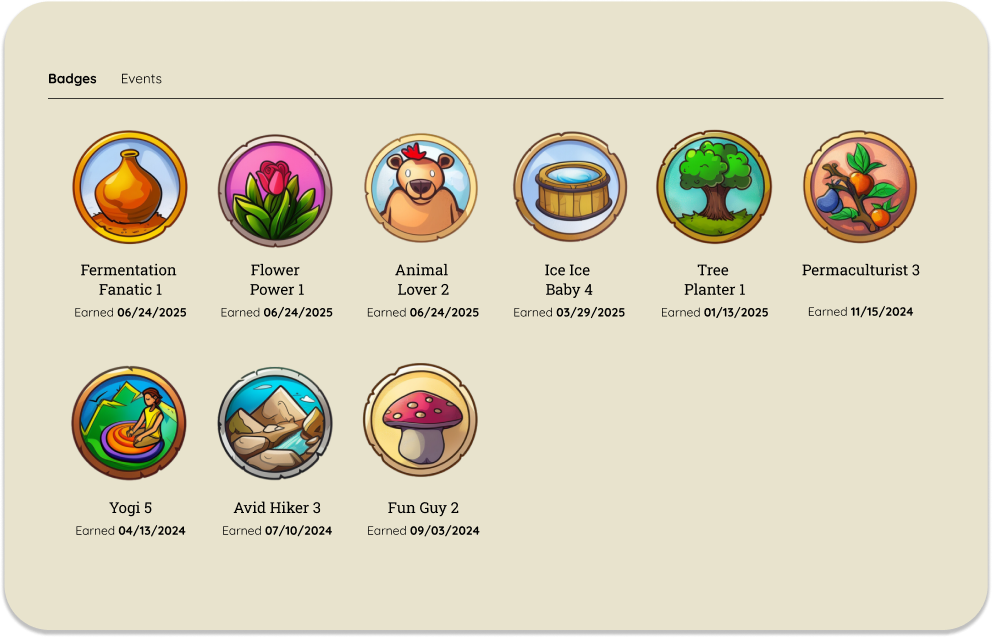Image resolution: width=993 pixels, height=638 pixels.
Task: Open the Permaculturist fruit branch badge icon
Action: click(x=860, y=187)
